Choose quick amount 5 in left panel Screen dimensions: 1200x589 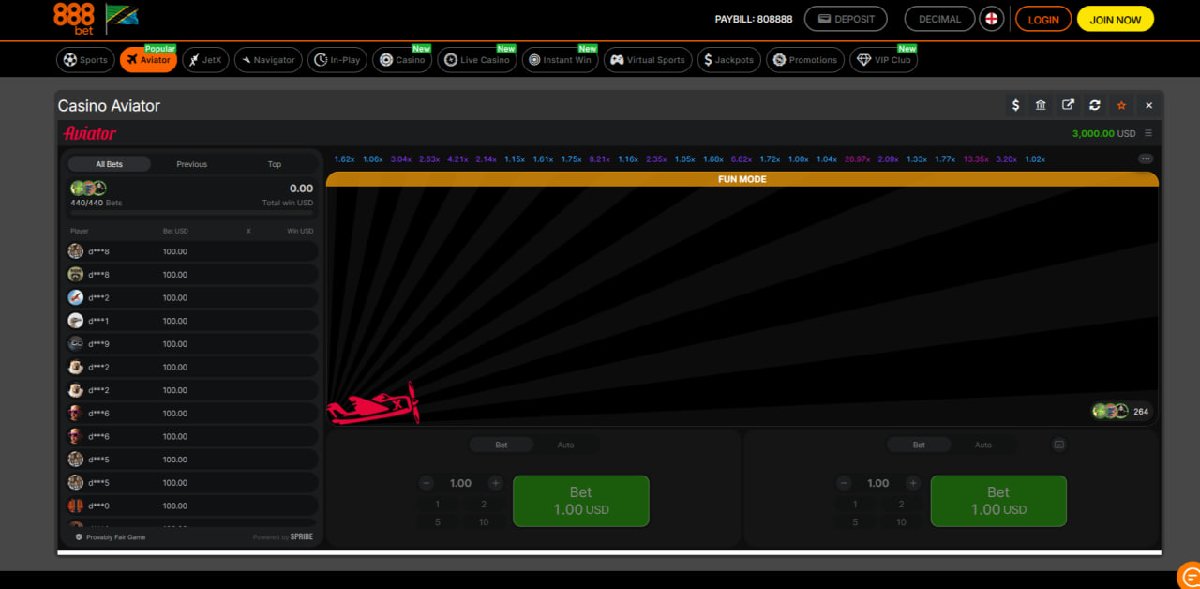tap(437, 522)
